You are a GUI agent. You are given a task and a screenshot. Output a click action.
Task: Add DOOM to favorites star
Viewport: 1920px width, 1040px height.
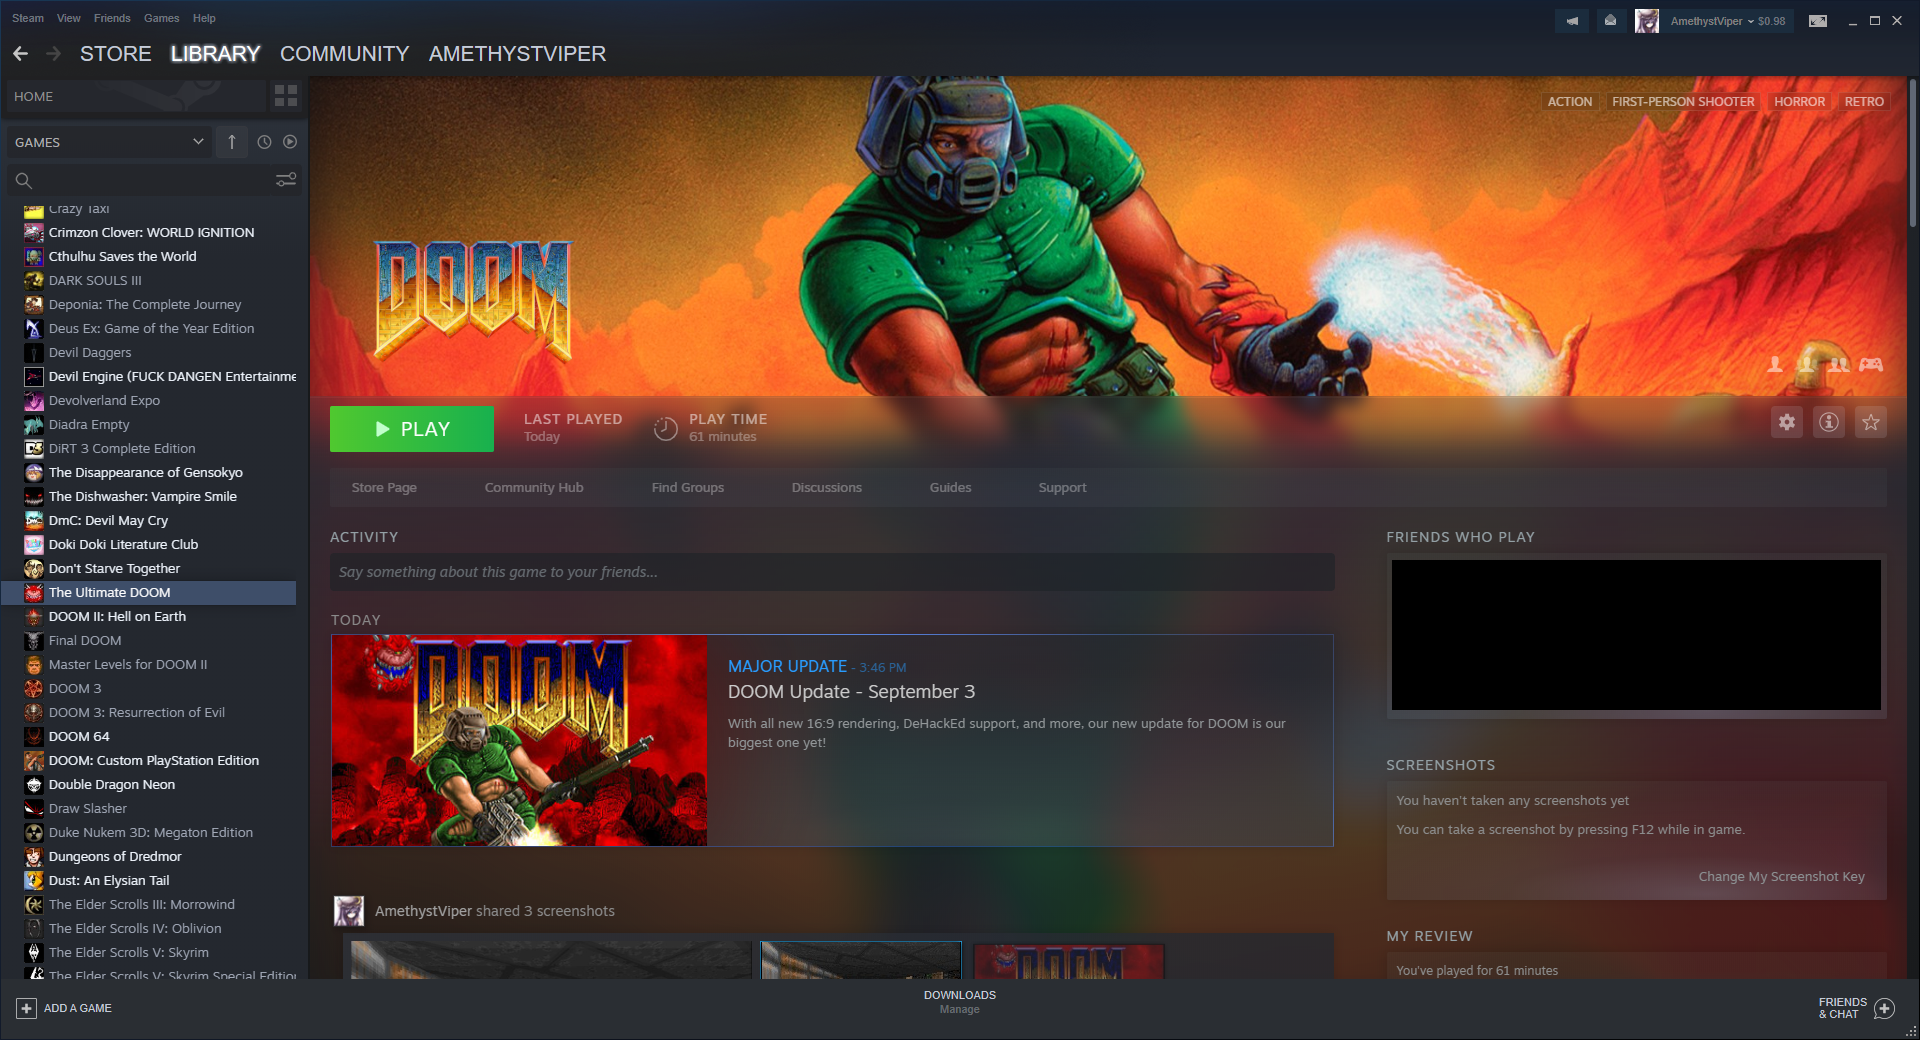(1871, 422)
